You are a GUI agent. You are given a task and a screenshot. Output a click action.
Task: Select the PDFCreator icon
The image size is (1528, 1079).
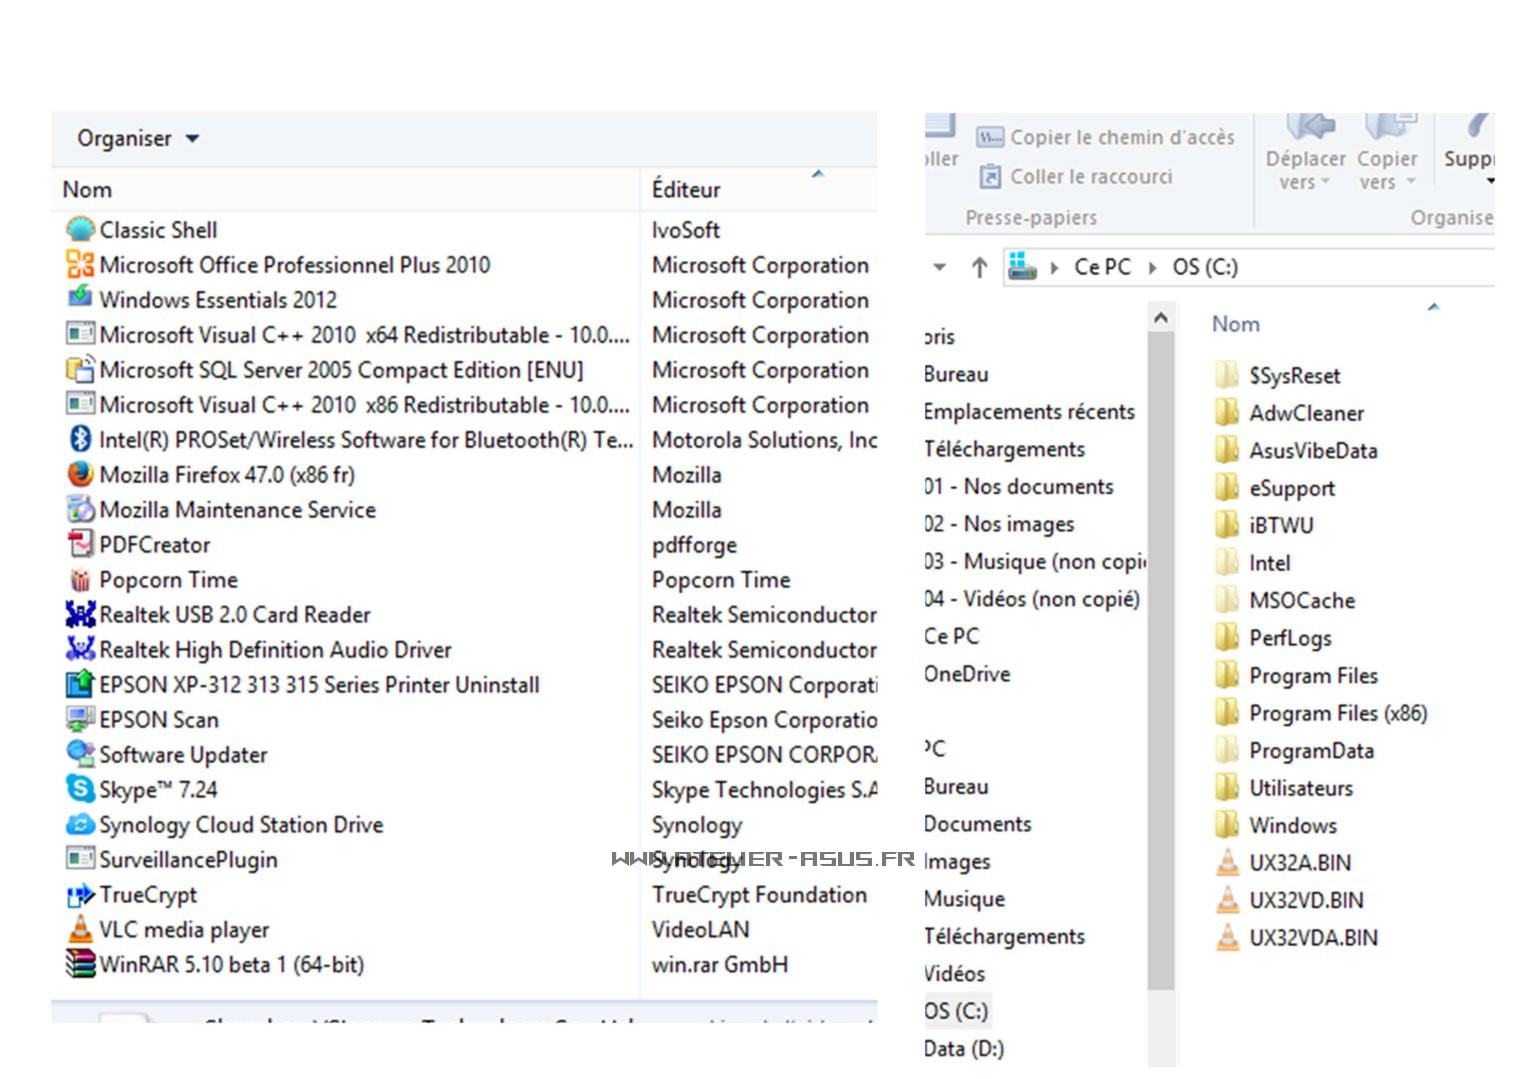tap(80, 545)
